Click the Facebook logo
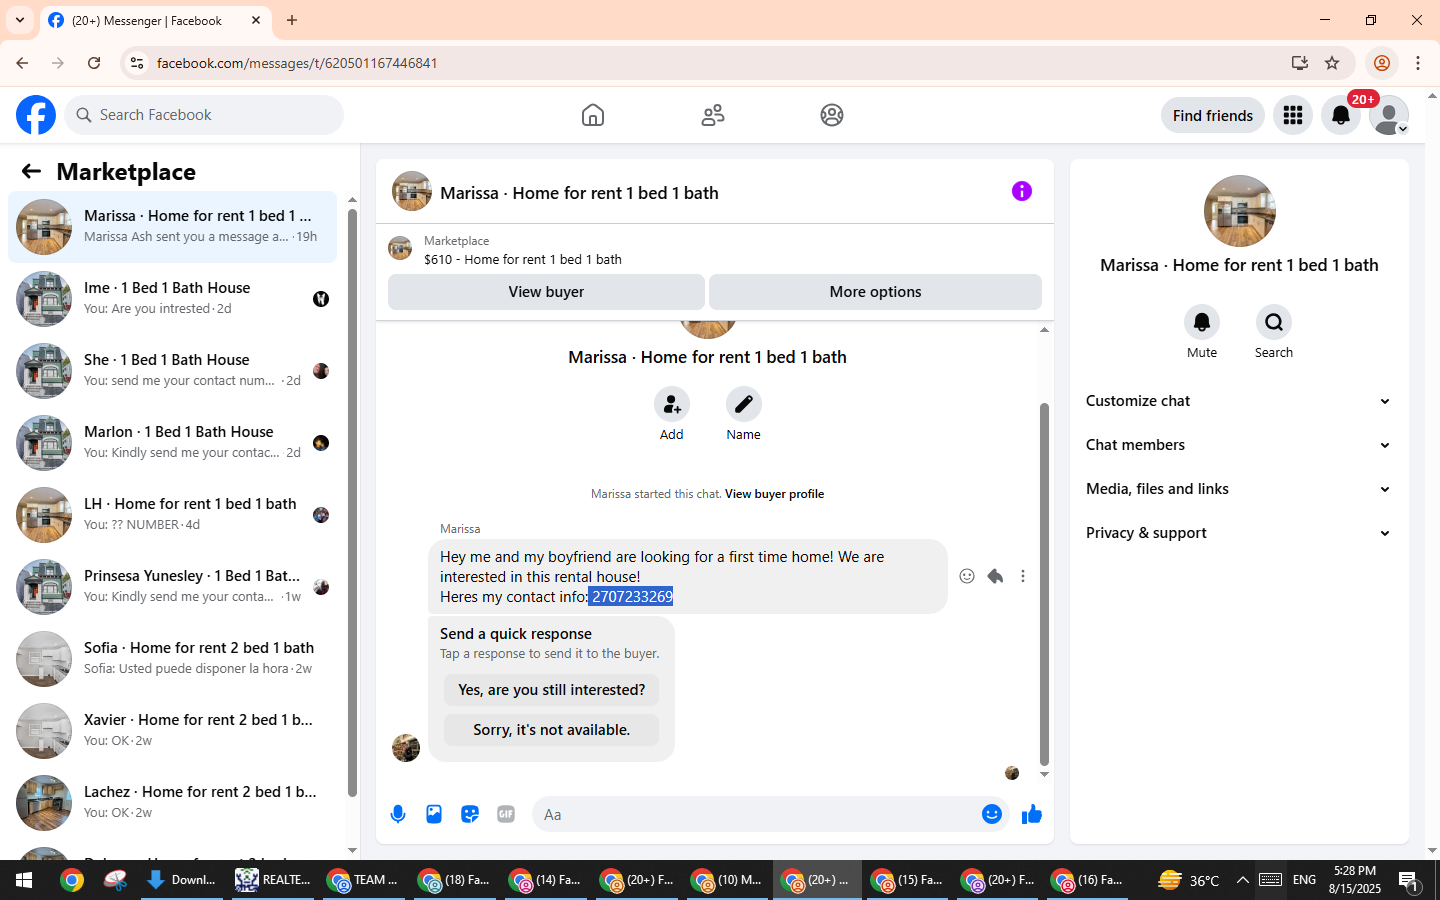This screenshot has height=900, width=1440. tap(36, 115)
